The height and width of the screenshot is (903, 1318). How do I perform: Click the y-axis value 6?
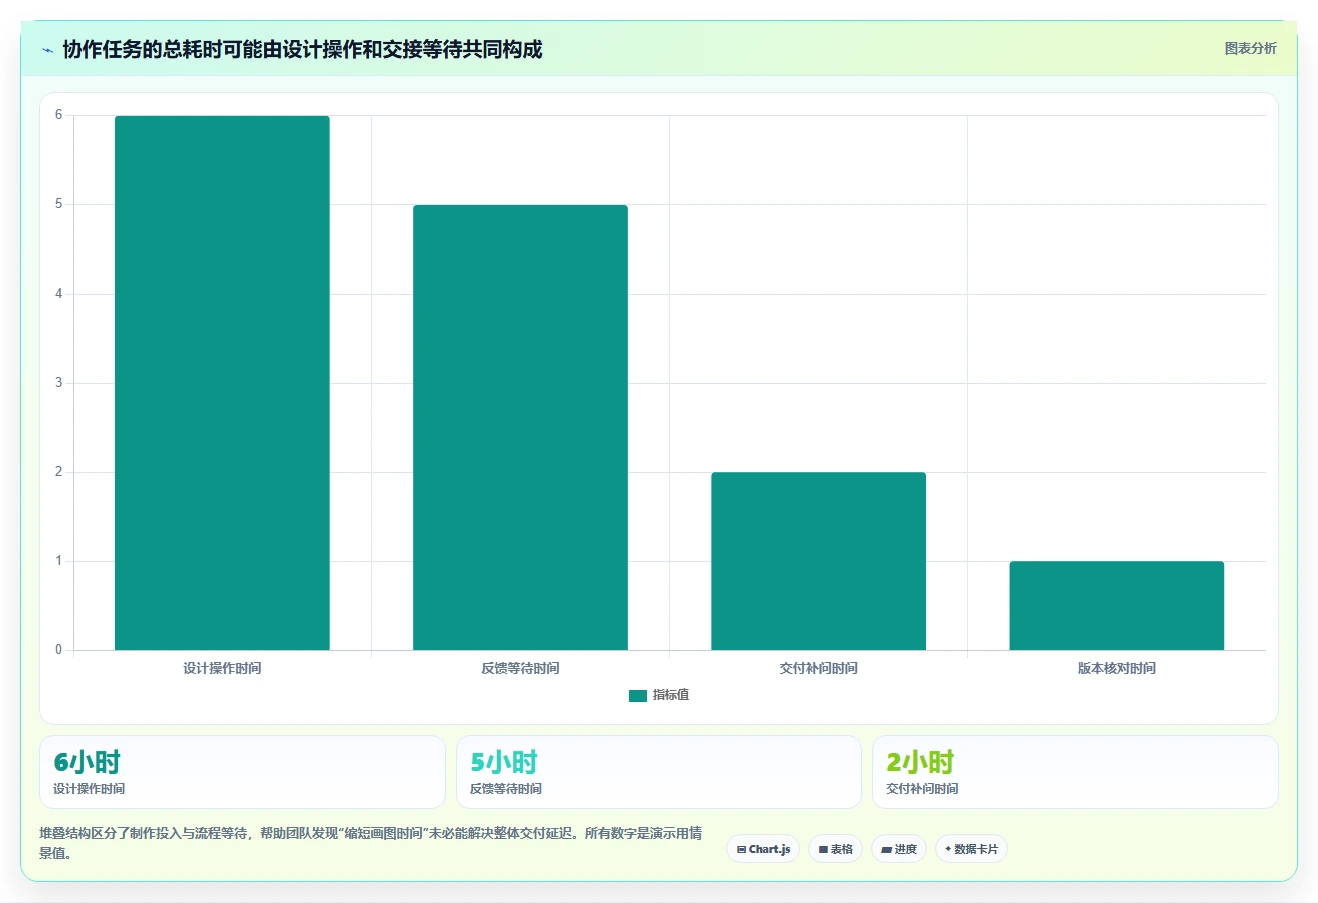pos(59,115)
